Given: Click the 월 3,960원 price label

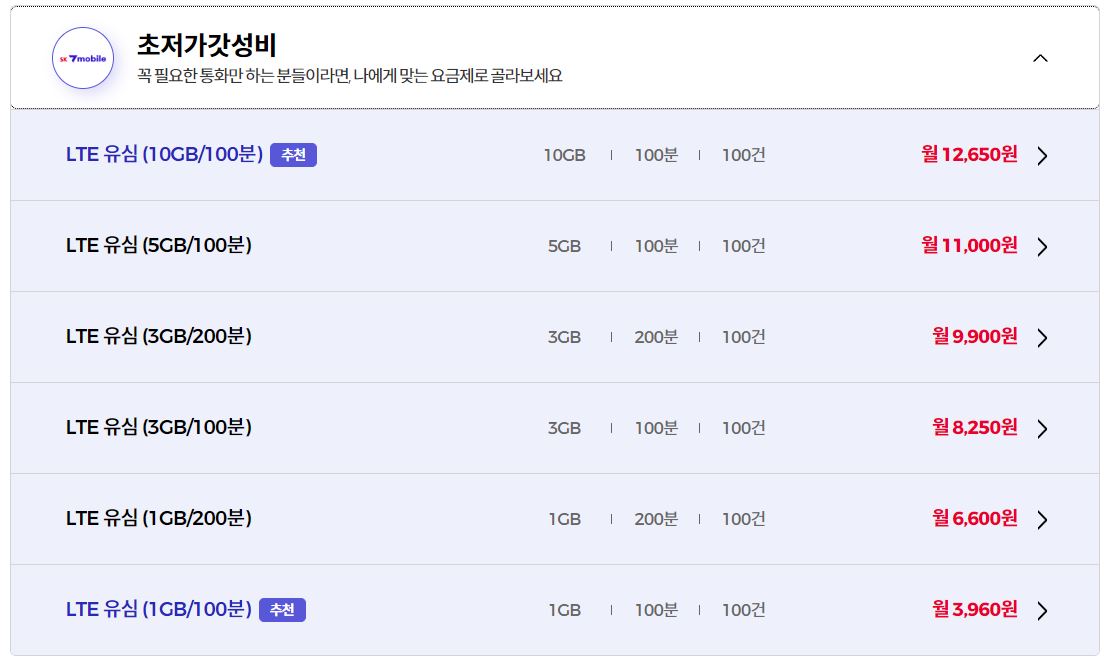Looking at the screenshot, I should click(x=975, y=610).
